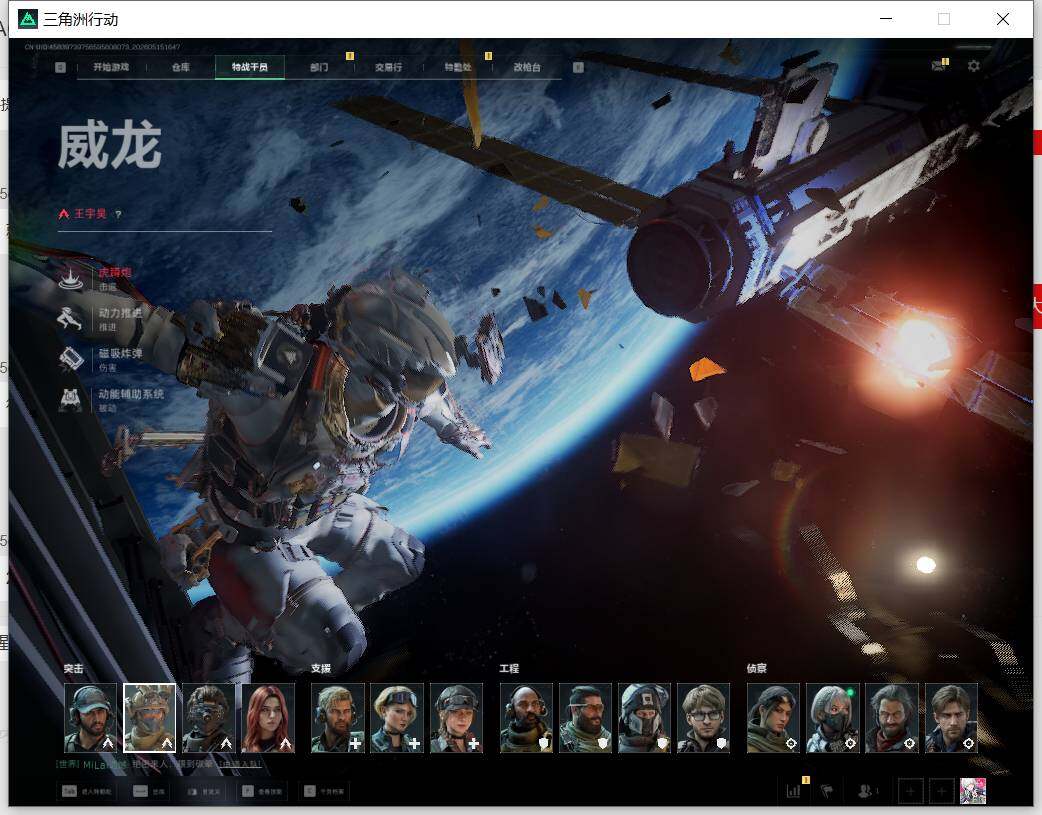The height and width of the screenshot is (815, 1042).
Task: Click the first empty squad slot plus
Action: click(910, 791)
